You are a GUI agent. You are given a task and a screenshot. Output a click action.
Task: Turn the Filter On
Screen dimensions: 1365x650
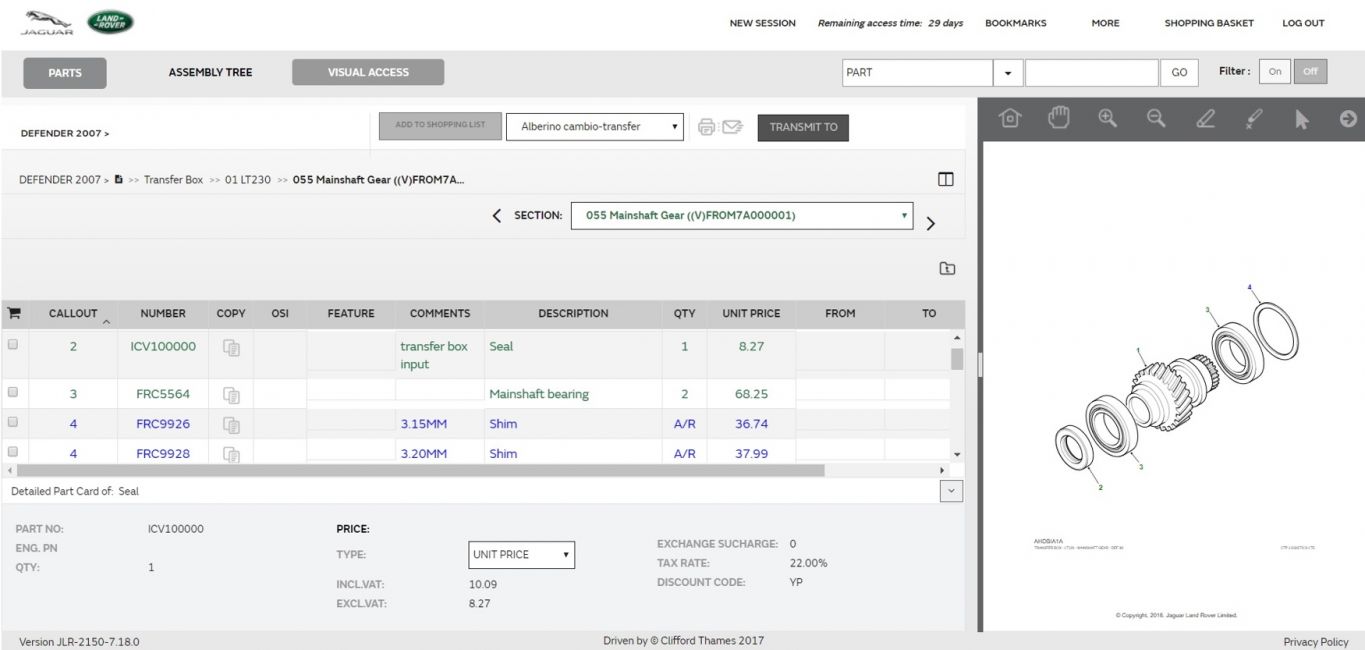point(1274,72)
